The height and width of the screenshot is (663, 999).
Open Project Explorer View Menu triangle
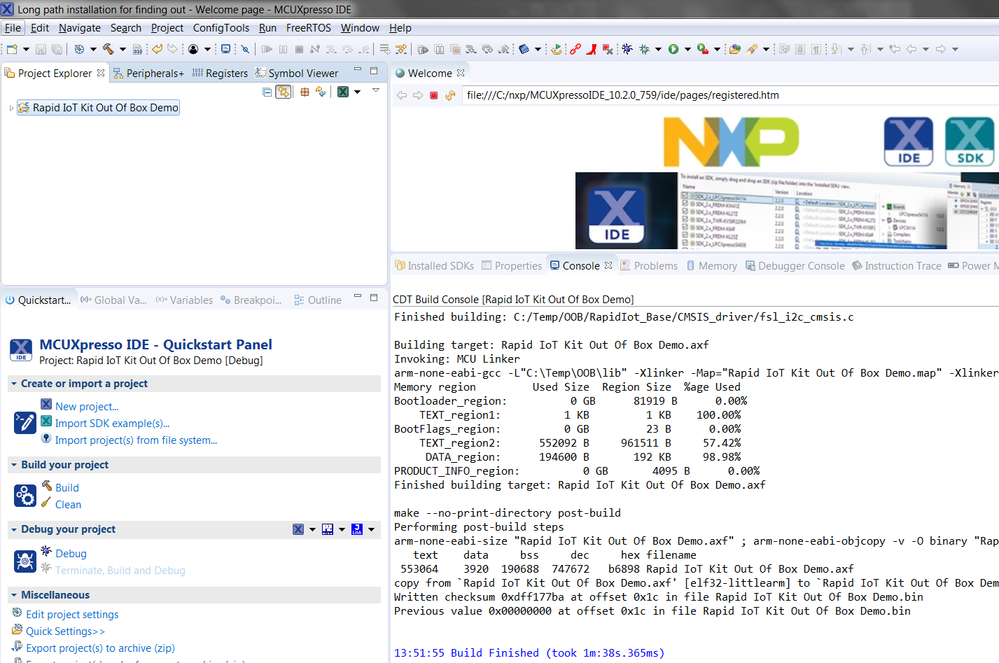click(376, 91)
